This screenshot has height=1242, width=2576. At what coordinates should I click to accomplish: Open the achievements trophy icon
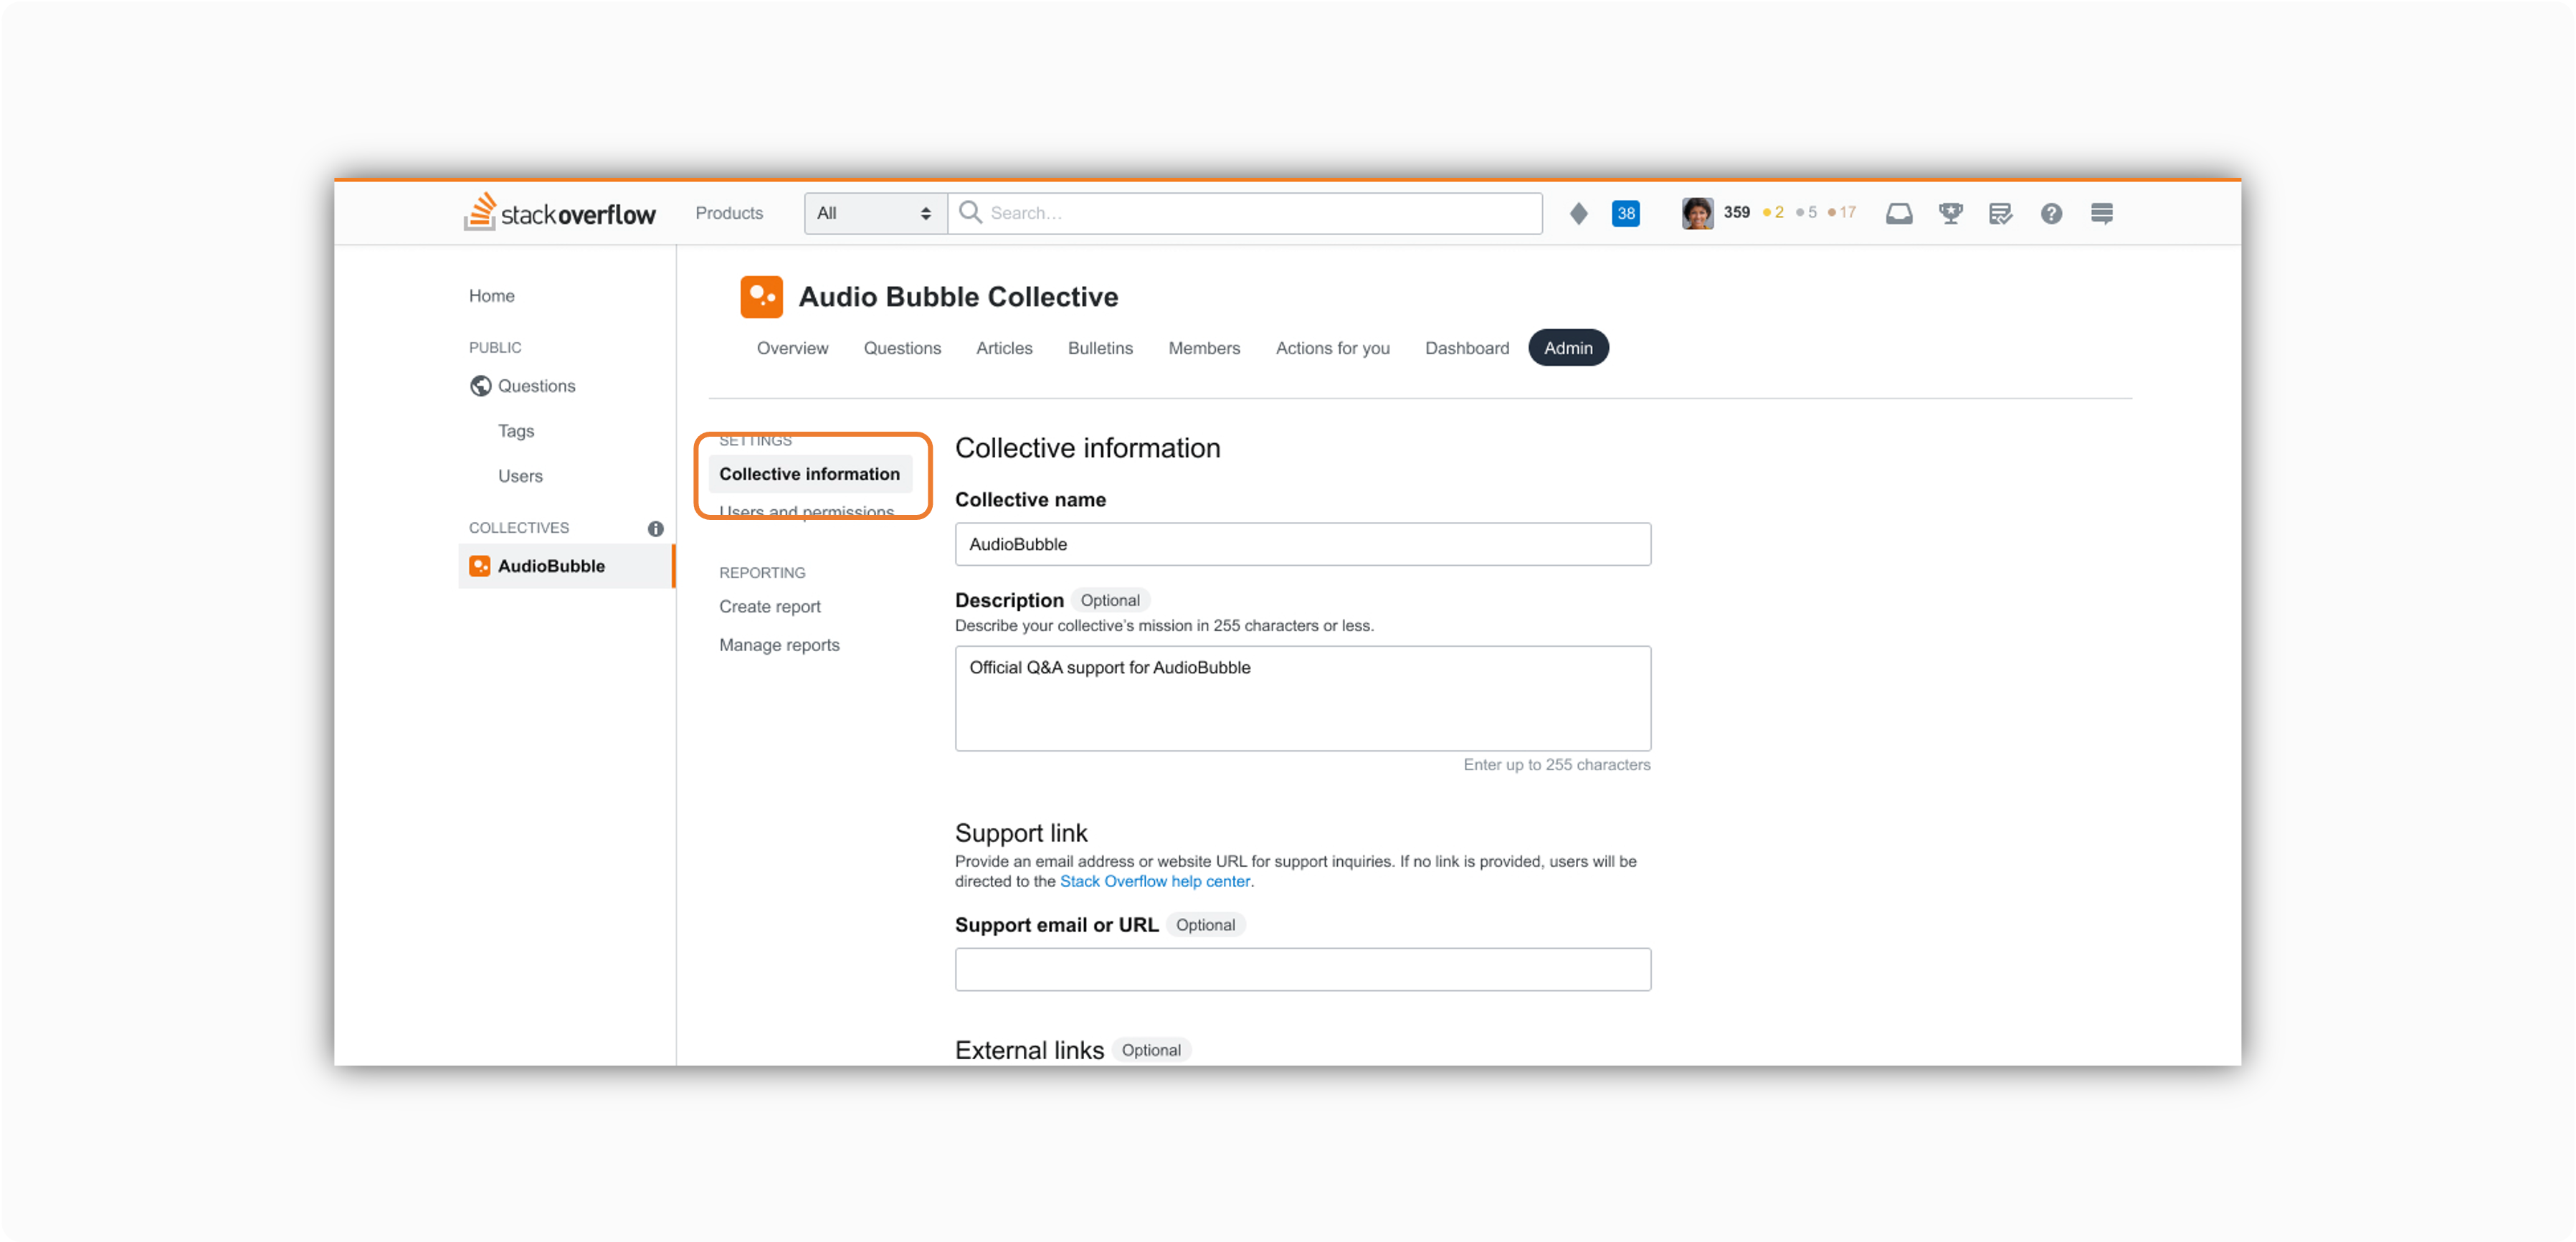tap(1950, 213)
